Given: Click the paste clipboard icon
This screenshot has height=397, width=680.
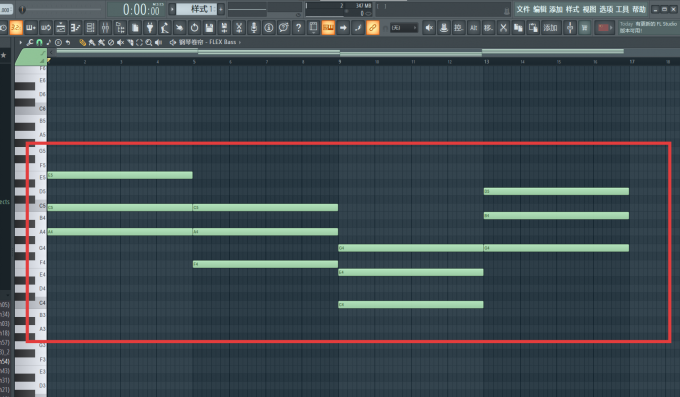Looking at the screenshot, I should 533,28.
